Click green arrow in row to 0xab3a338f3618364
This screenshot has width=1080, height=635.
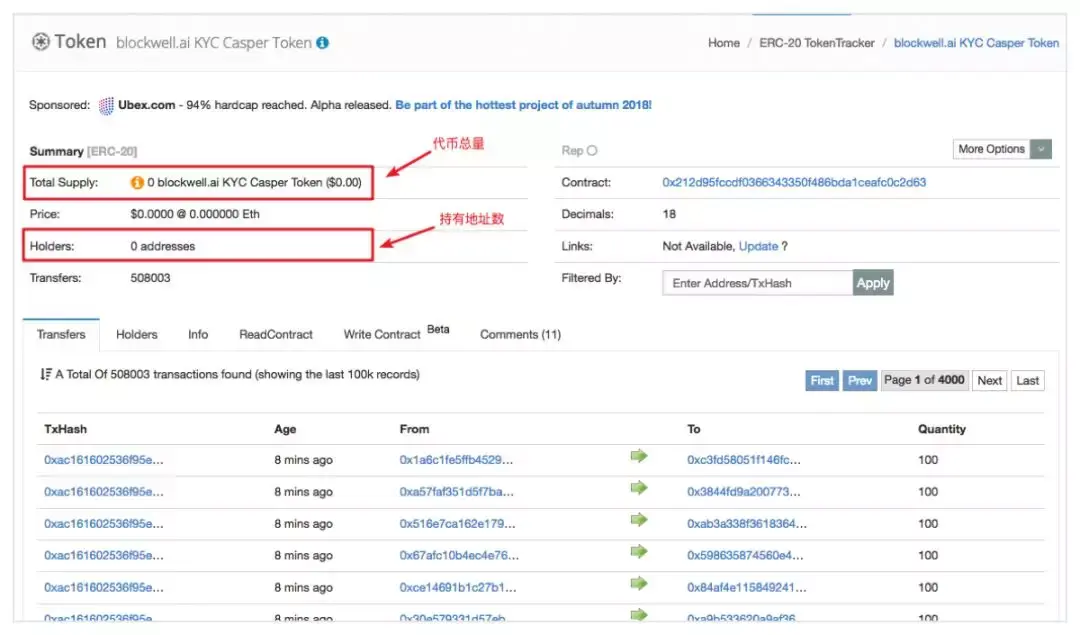[638, 520]
